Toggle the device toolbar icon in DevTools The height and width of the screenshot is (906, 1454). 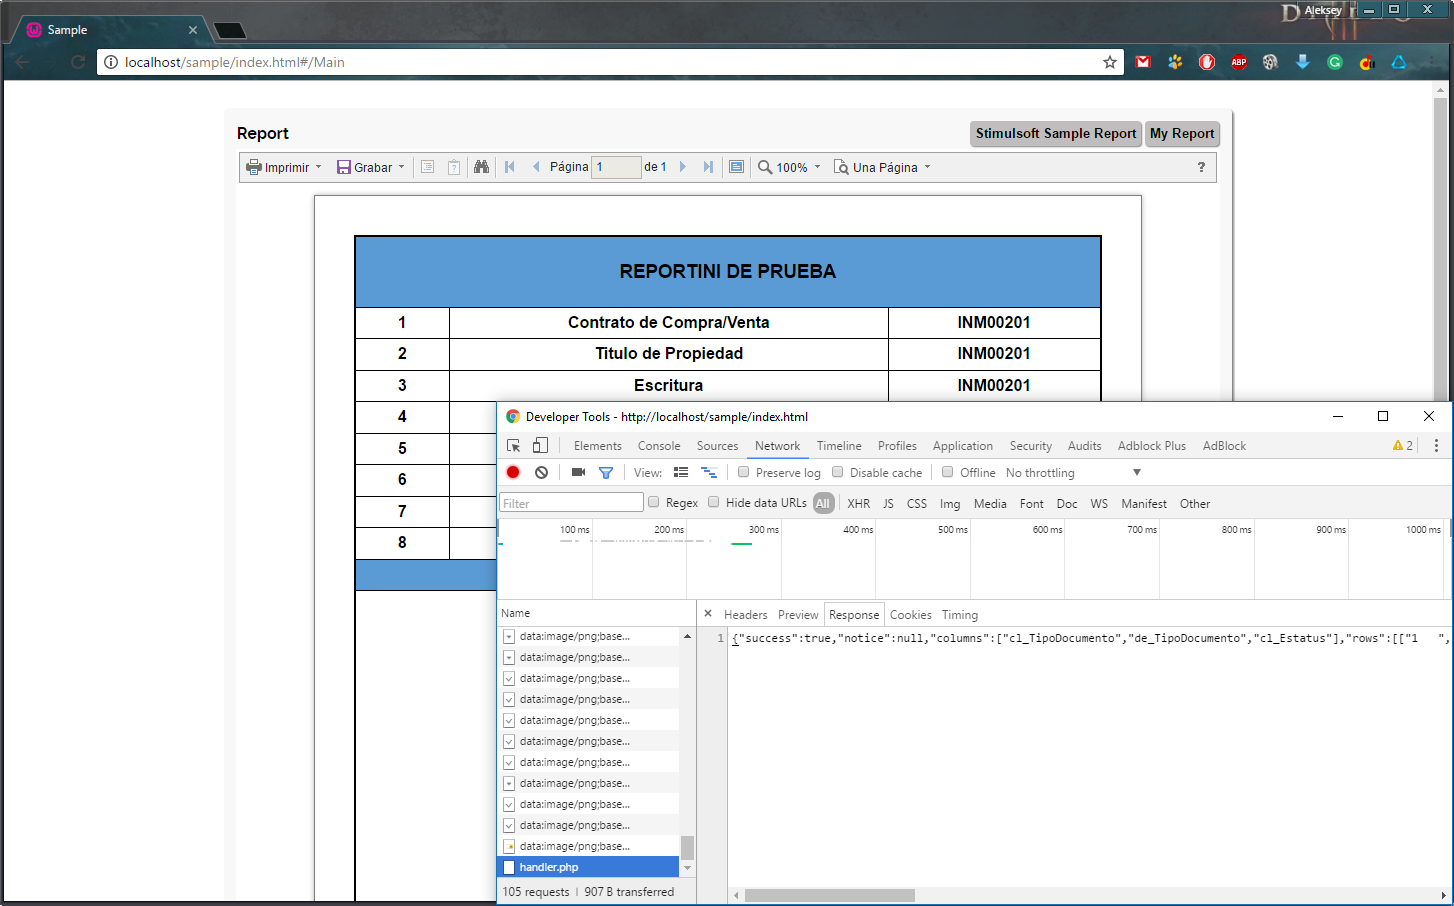tap(540, 446)
